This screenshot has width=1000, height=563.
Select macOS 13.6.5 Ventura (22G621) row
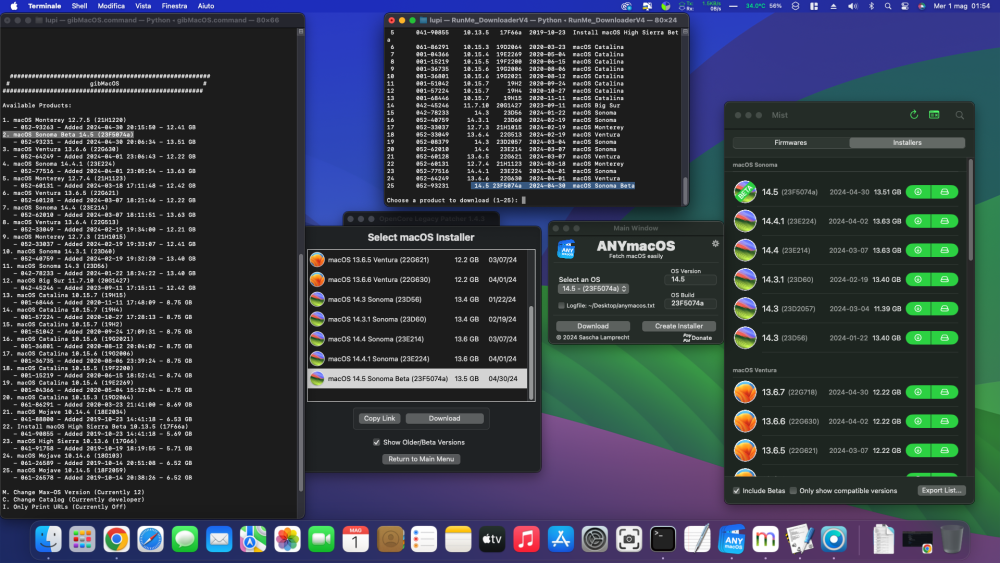418,260
